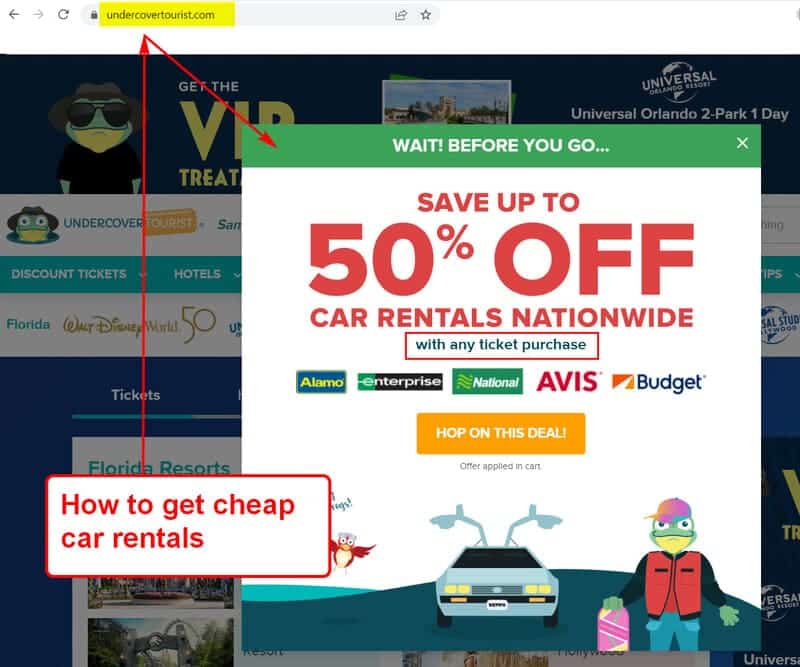Click the Budget rental logo
The width and height of the screenshot is (800, 667).
pyautogui.click(x=658, y=382)
